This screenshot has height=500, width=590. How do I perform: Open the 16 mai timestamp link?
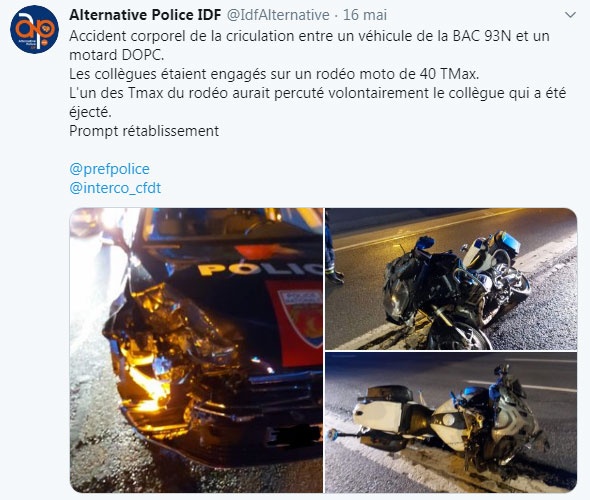[365, 15]
